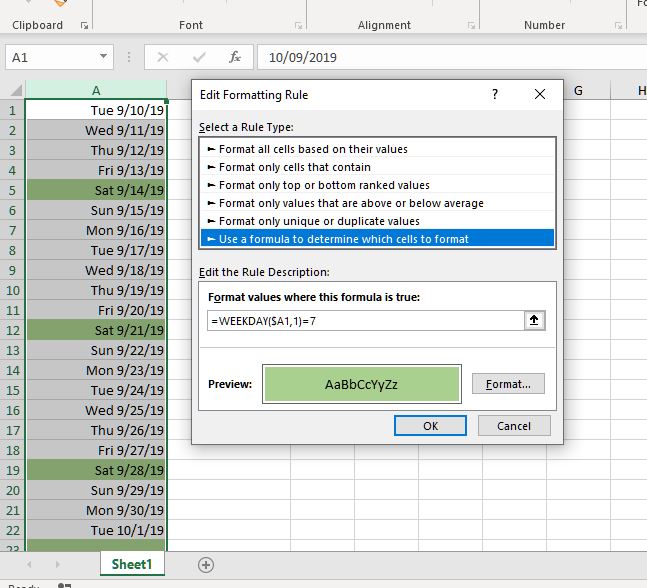647x588 pixels.
Task: Click the formula bar enter checkmark icon
Action: pyautogui.click(x=199, y=57)
